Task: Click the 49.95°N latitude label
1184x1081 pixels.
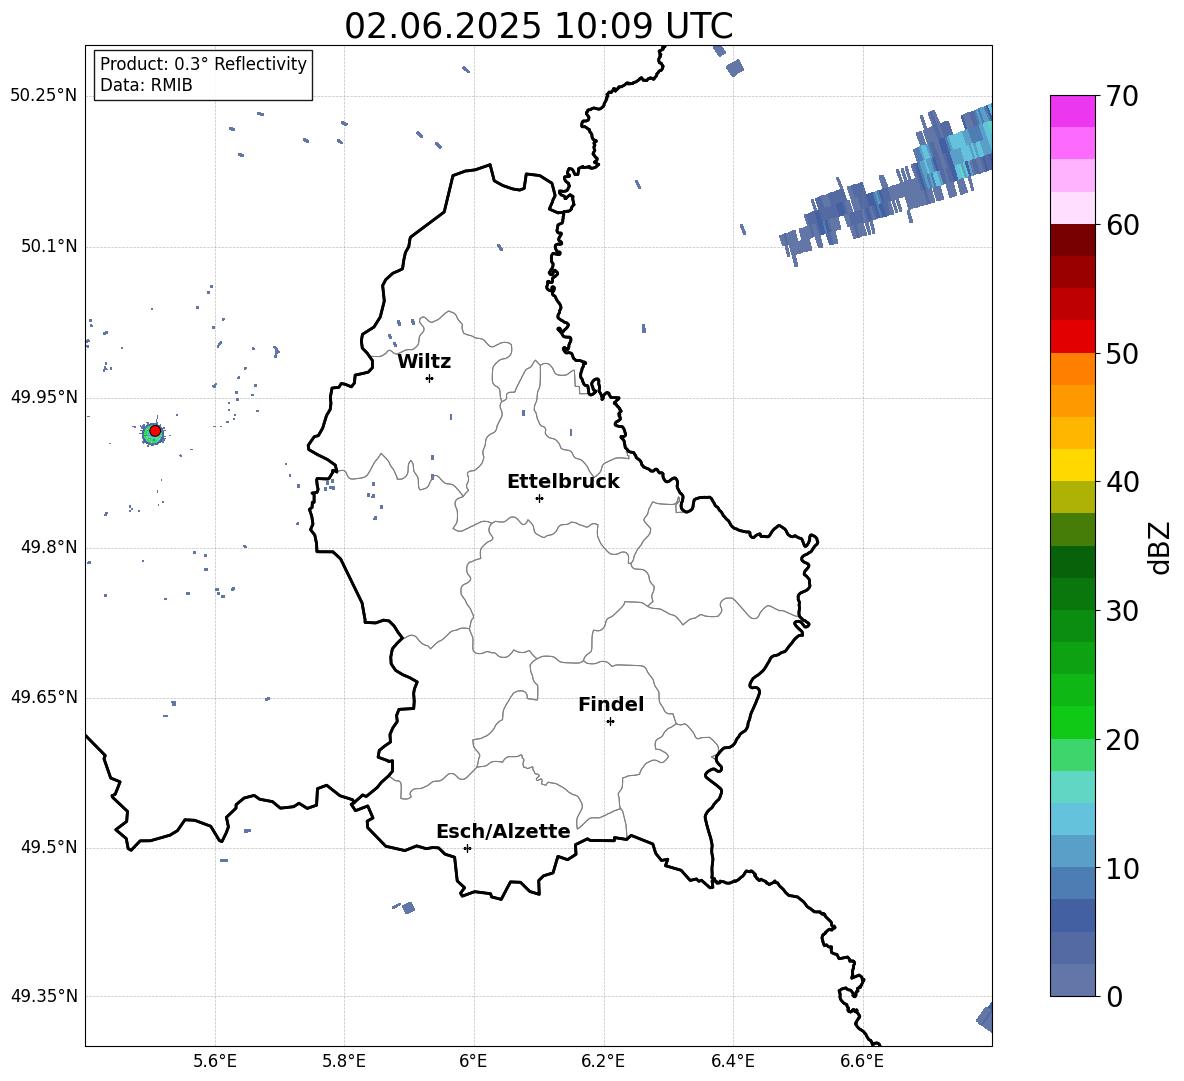Action: coord(44,397)
